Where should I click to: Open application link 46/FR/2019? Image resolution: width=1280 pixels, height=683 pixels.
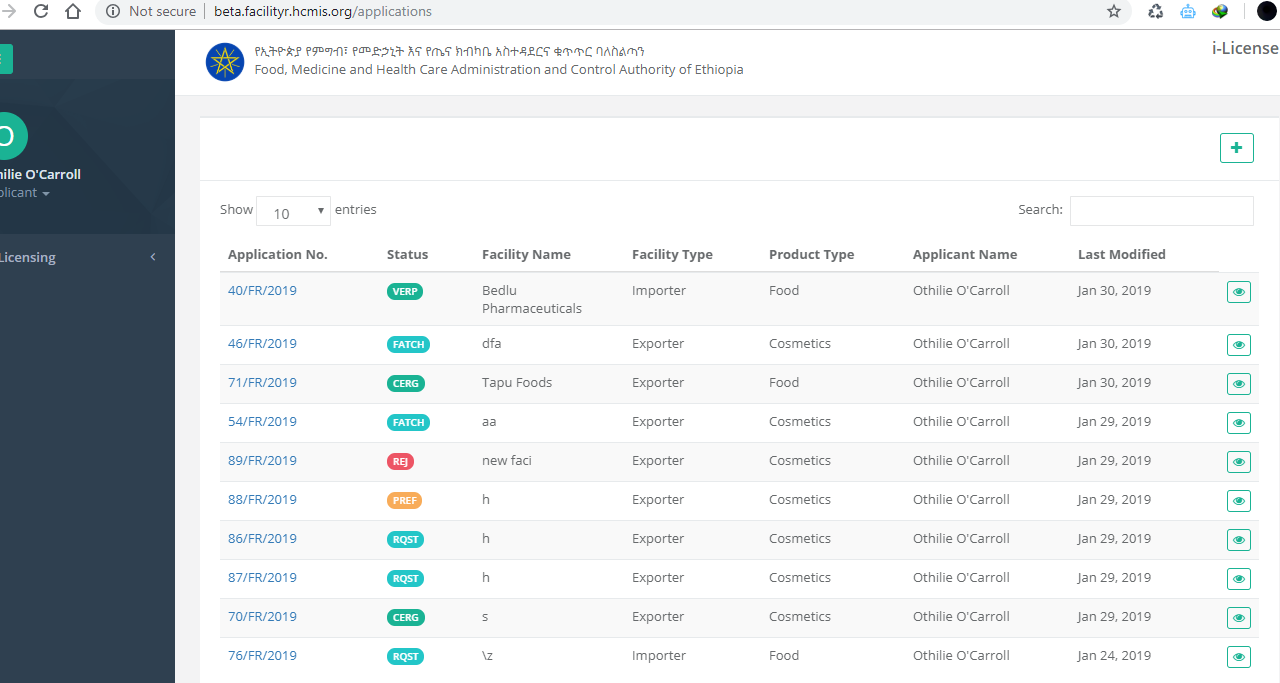point(262,344)
